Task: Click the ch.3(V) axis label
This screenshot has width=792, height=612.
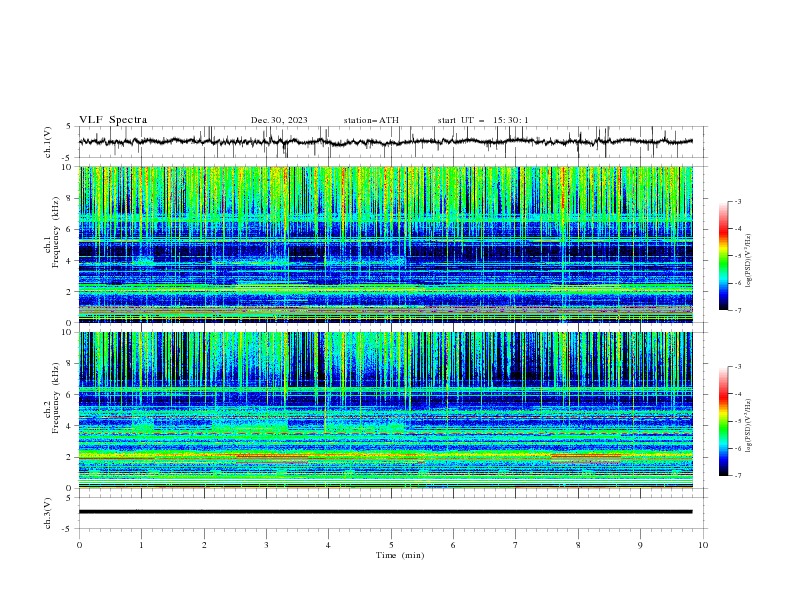Action: tap(48, 513)
